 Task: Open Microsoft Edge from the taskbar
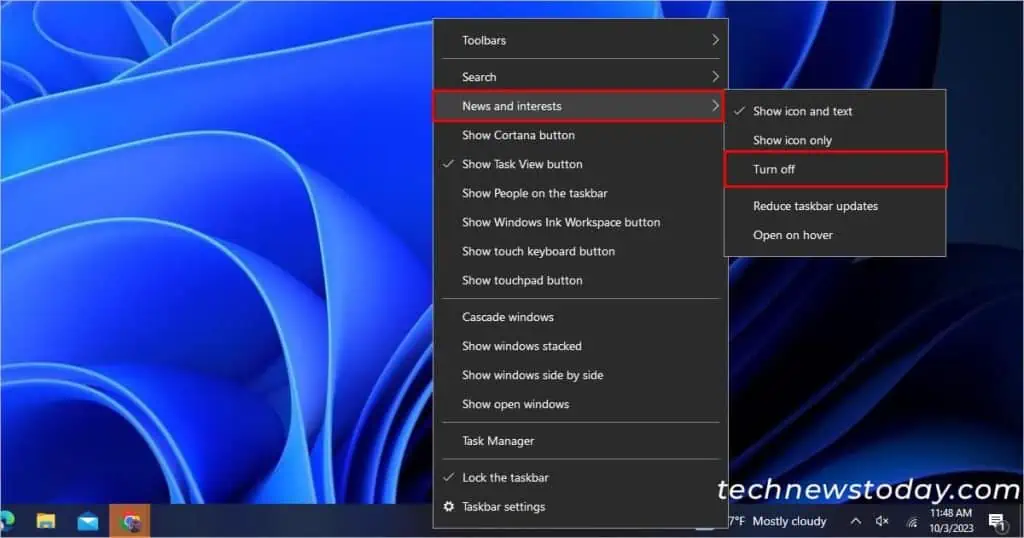coord(6,521)
